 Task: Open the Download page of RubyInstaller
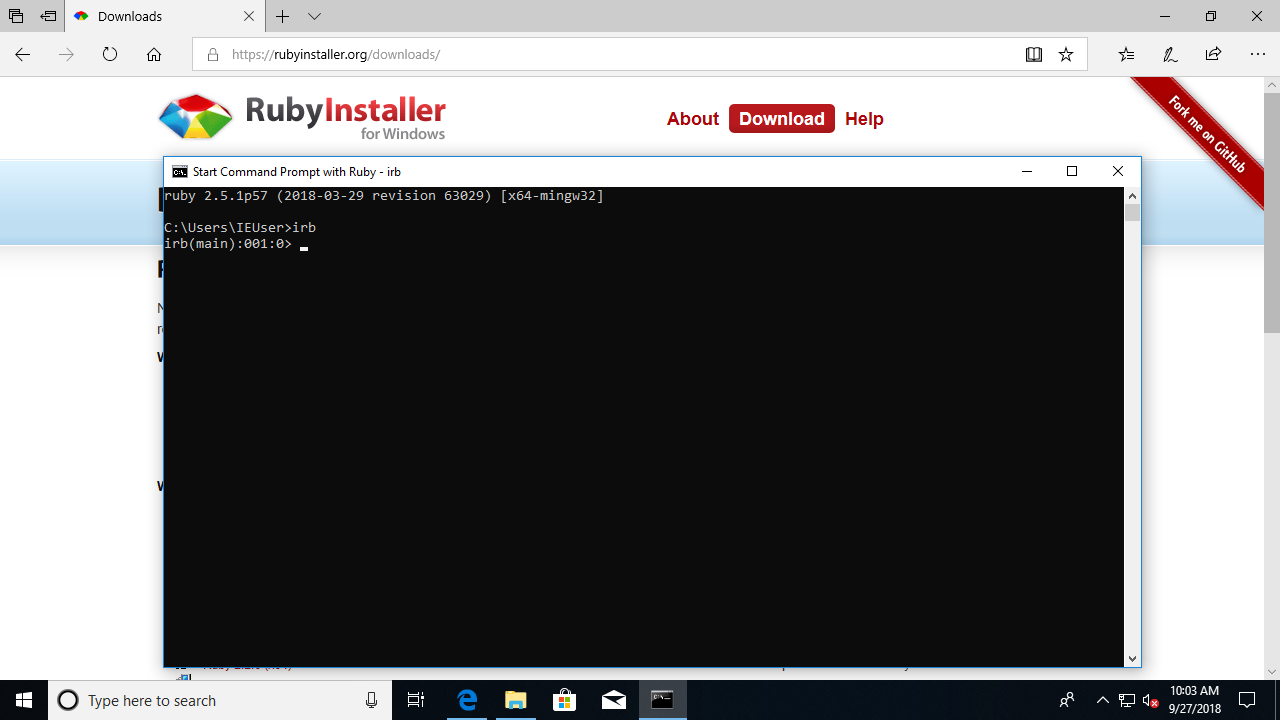[x=782, y=119]
